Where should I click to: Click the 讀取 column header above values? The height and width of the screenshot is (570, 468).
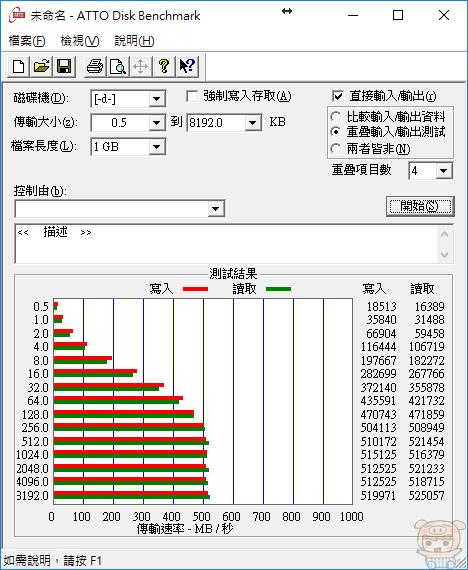click(x=422, y=289)
